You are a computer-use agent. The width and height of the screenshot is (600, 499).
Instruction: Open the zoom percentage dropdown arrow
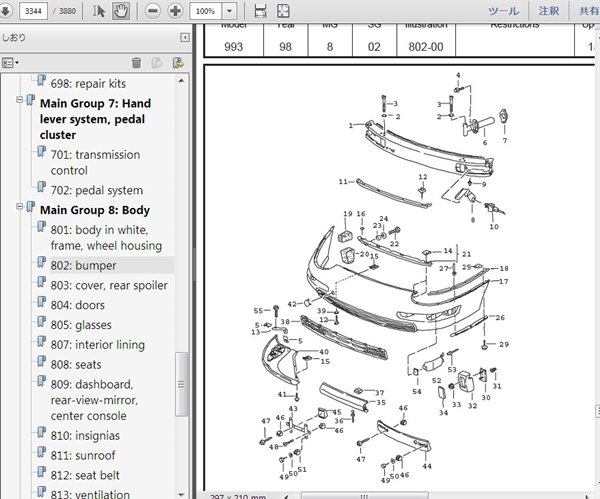pos(229,11)
